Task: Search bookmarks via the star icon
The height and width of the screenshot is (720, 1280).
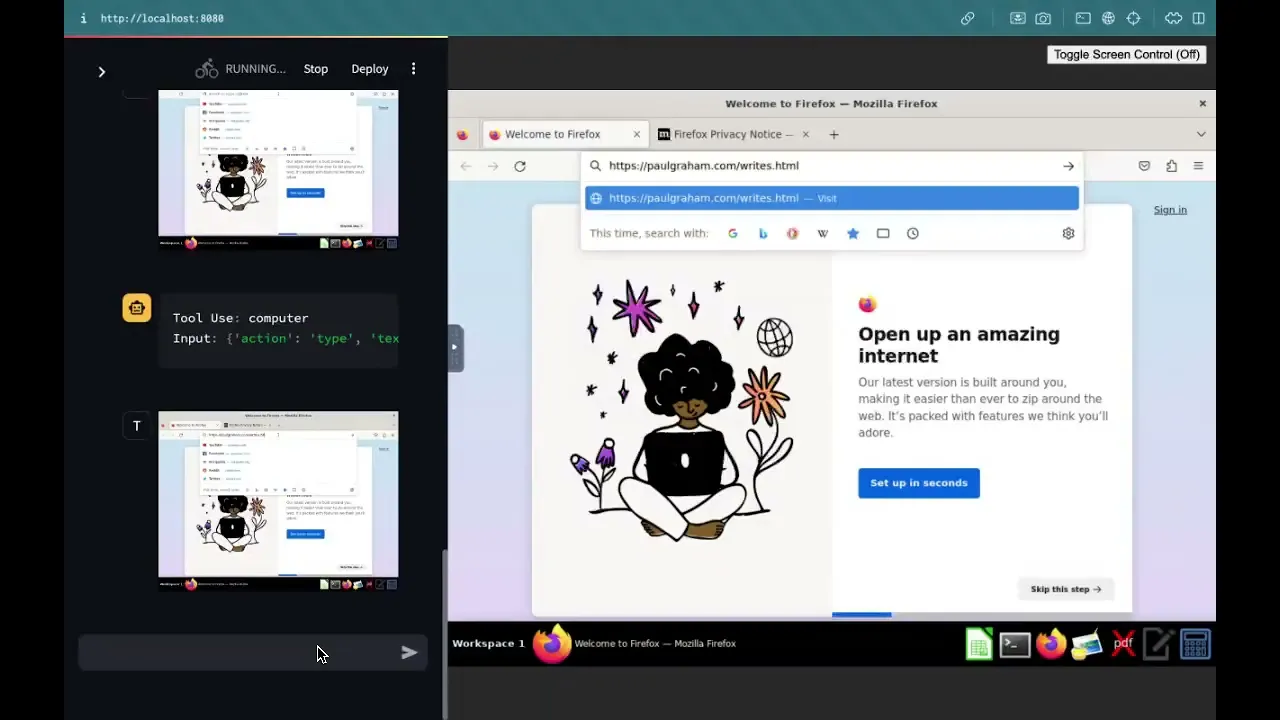Action: coord(853,233)
